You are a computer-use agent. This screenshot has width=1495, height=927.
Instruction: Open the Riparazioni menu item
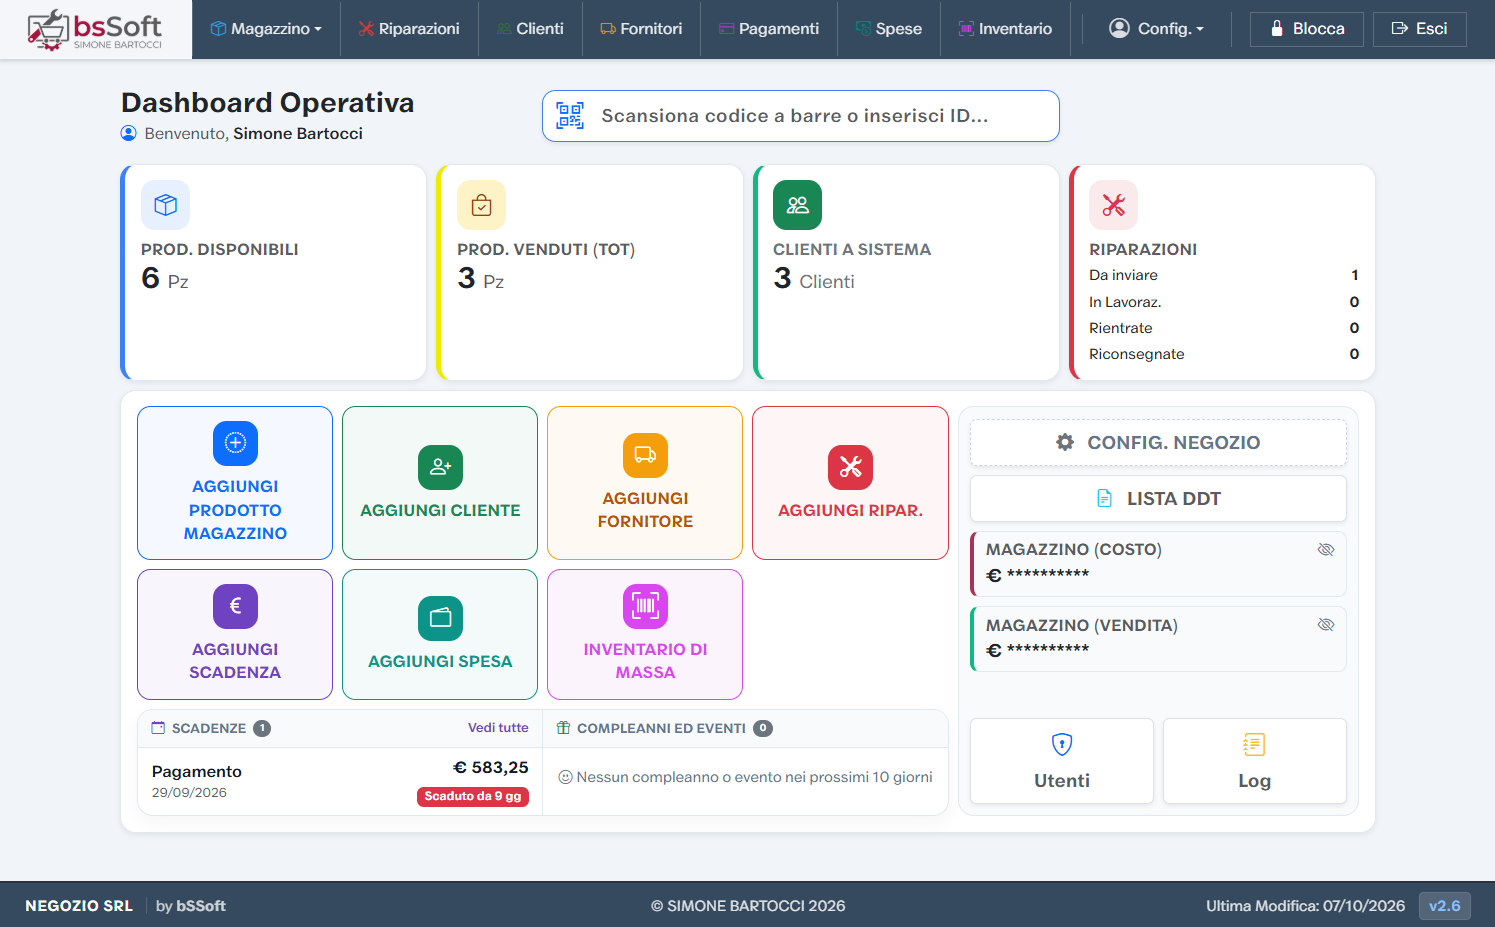coord(409,29)
